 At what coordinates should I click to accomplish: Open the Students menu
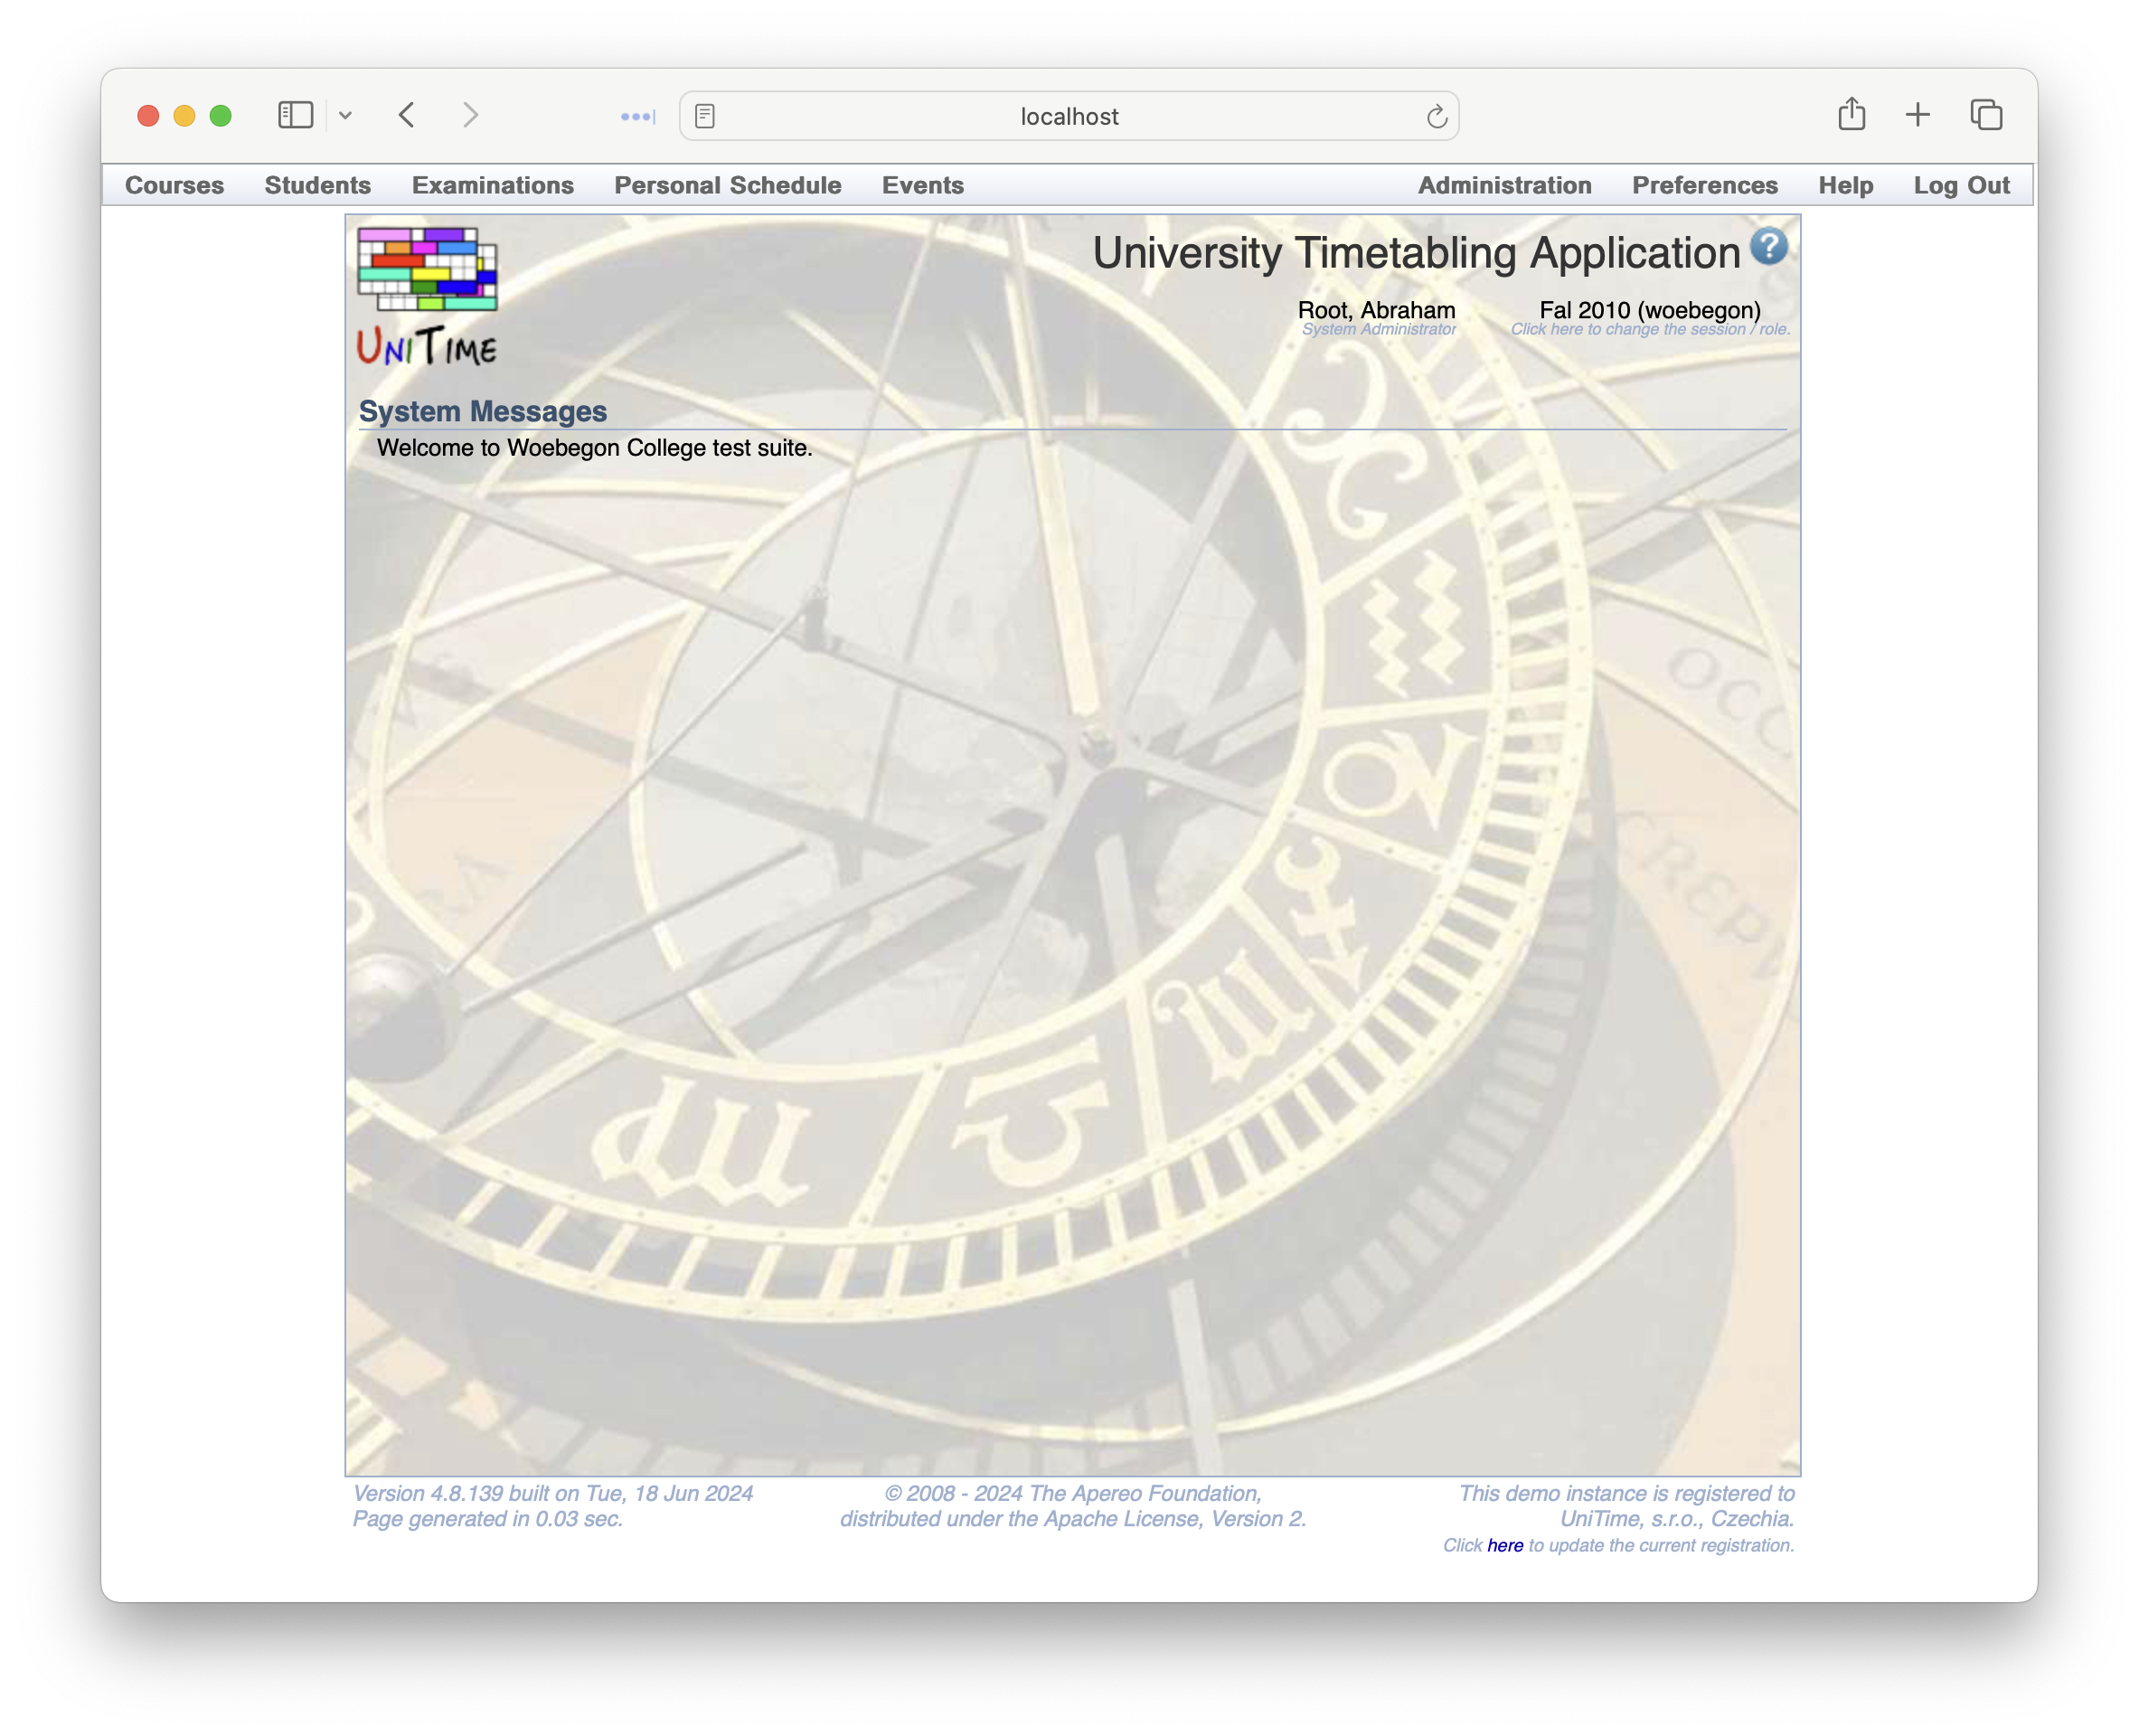pos(317,184)
